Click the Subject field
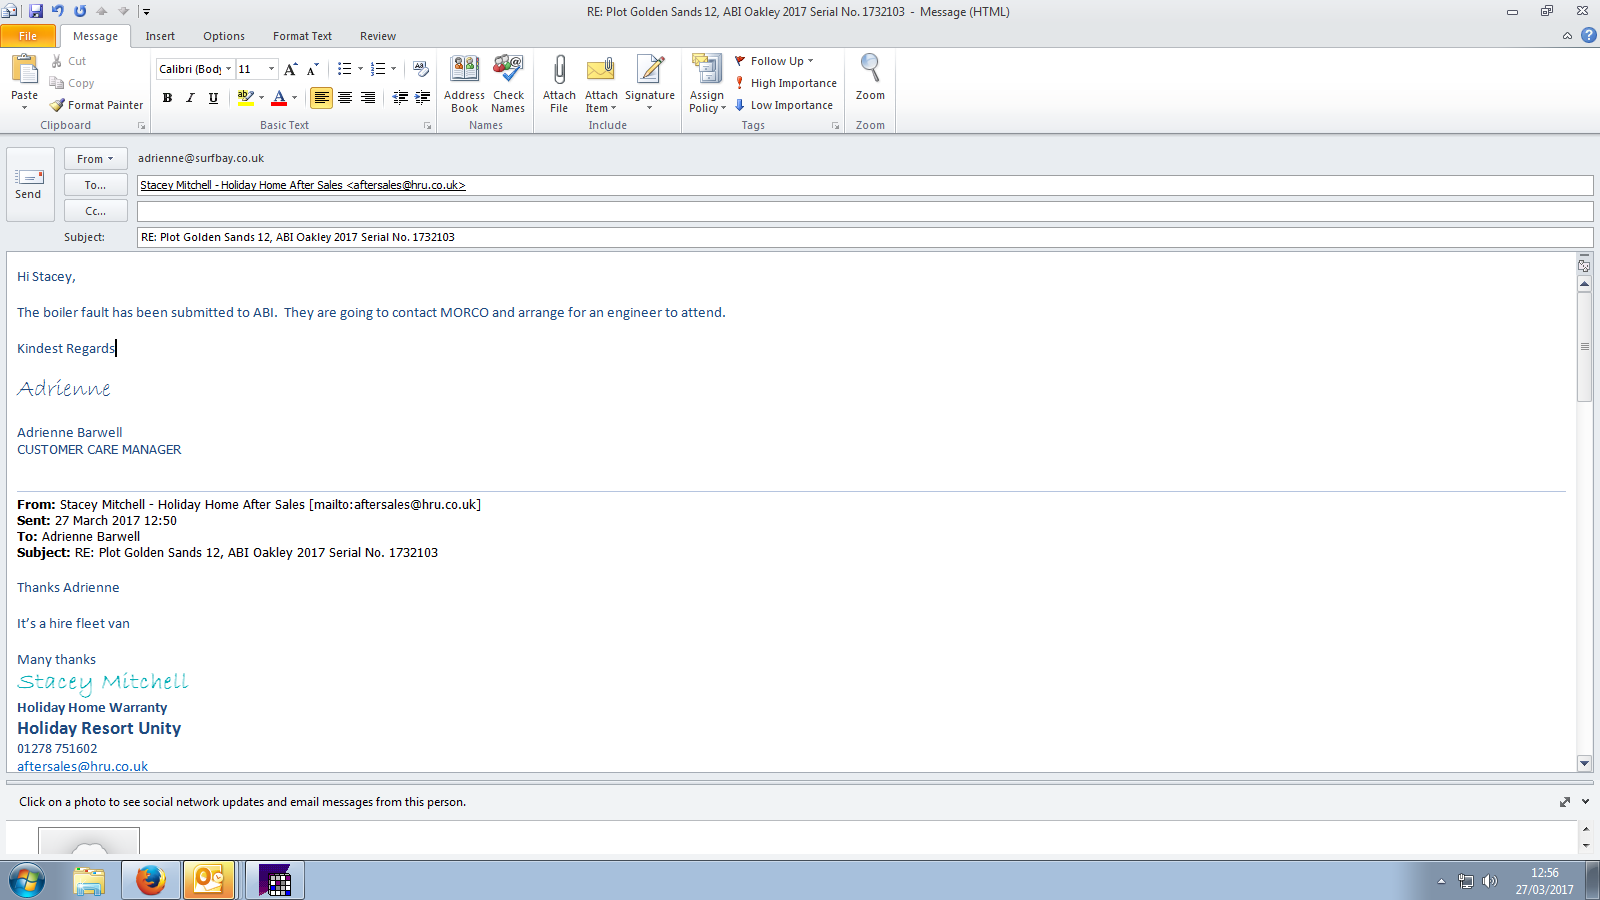This screenshot has height=900, width=1600. (865, 237)
